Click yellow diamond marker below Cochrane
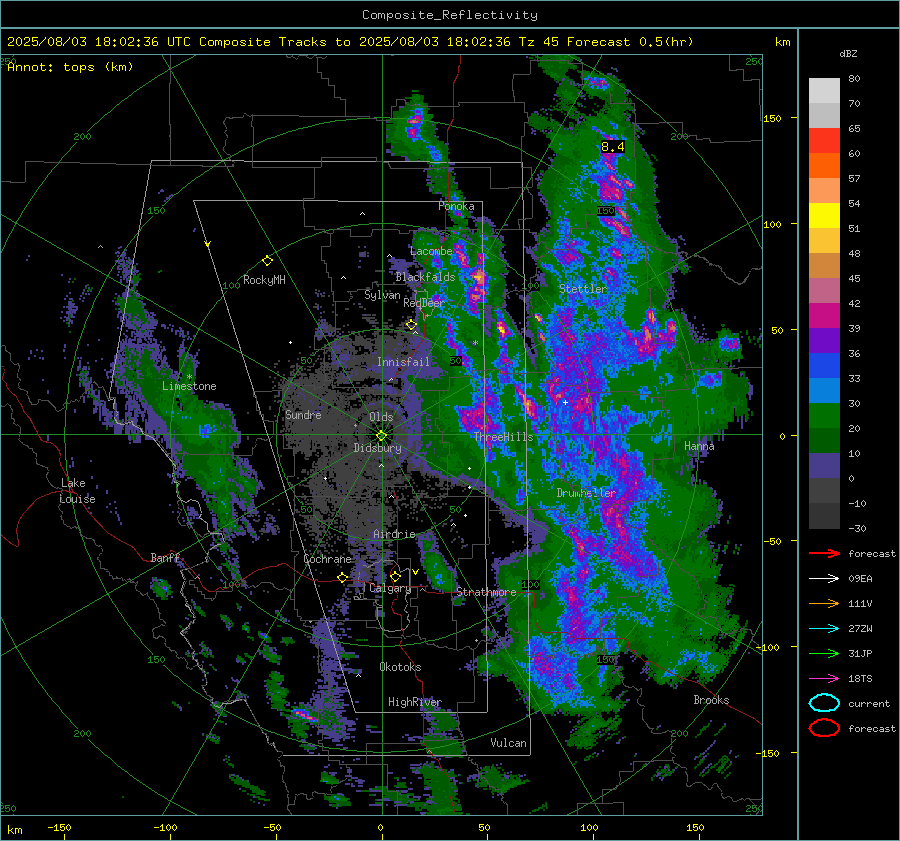This screenshot has width=900, height=841. coord(342,577)
